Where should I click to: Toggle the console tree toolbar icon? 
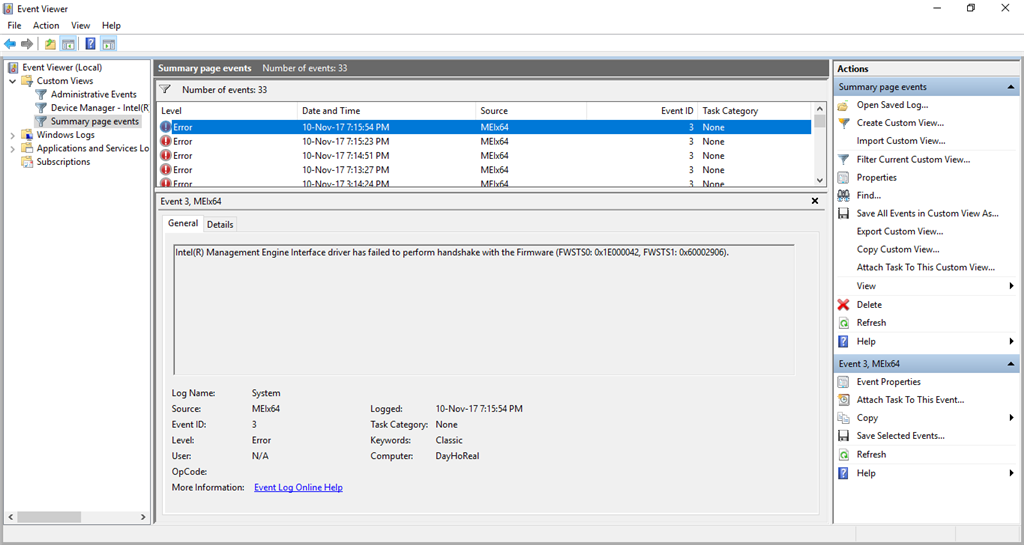pos(68,44)
